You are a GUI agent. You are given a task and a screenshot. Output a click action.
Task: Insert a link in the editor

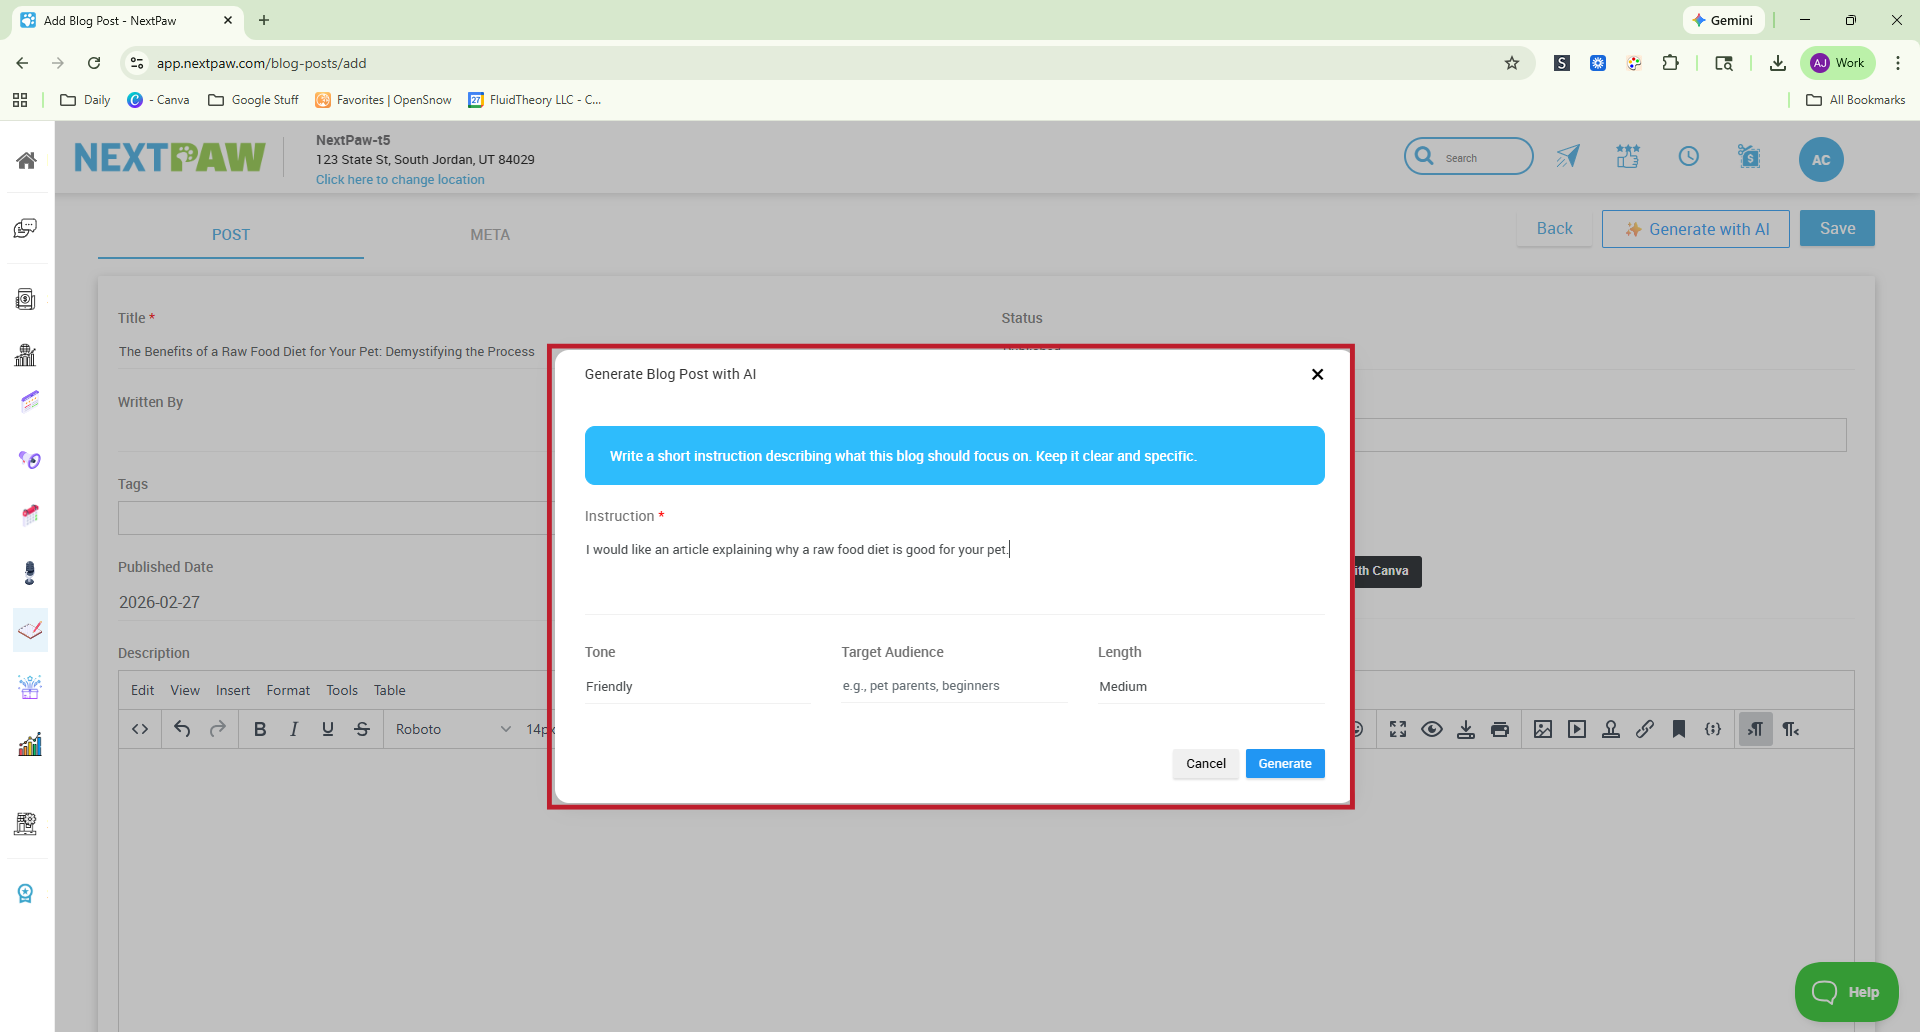tap(1645, 729)
